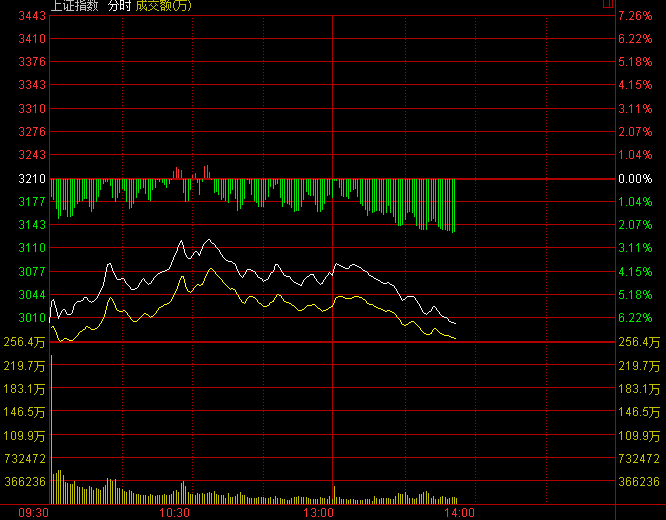The width and height of the screenshot is (666, 520).
Task: Click the 成交额(万) turnover indicator label
Action: (166, 6)
